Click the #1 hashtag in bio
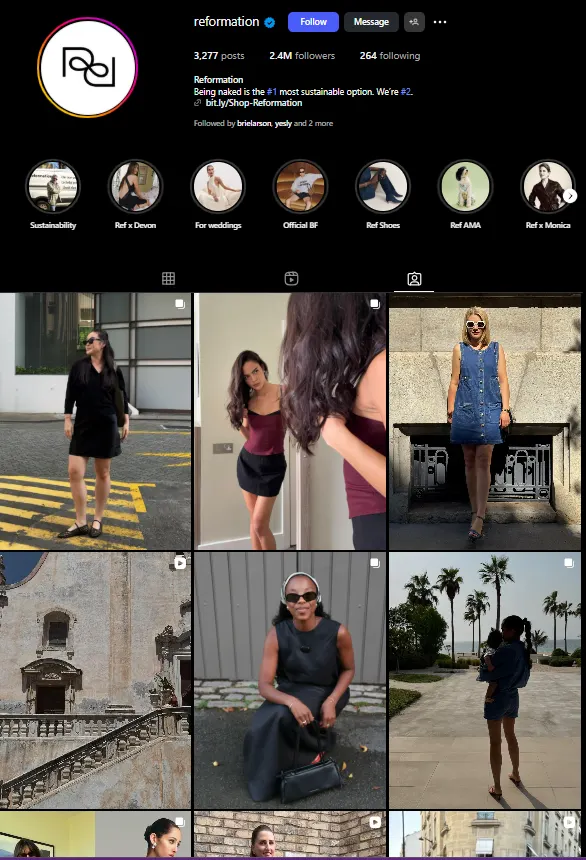 [x=272, y=92]
